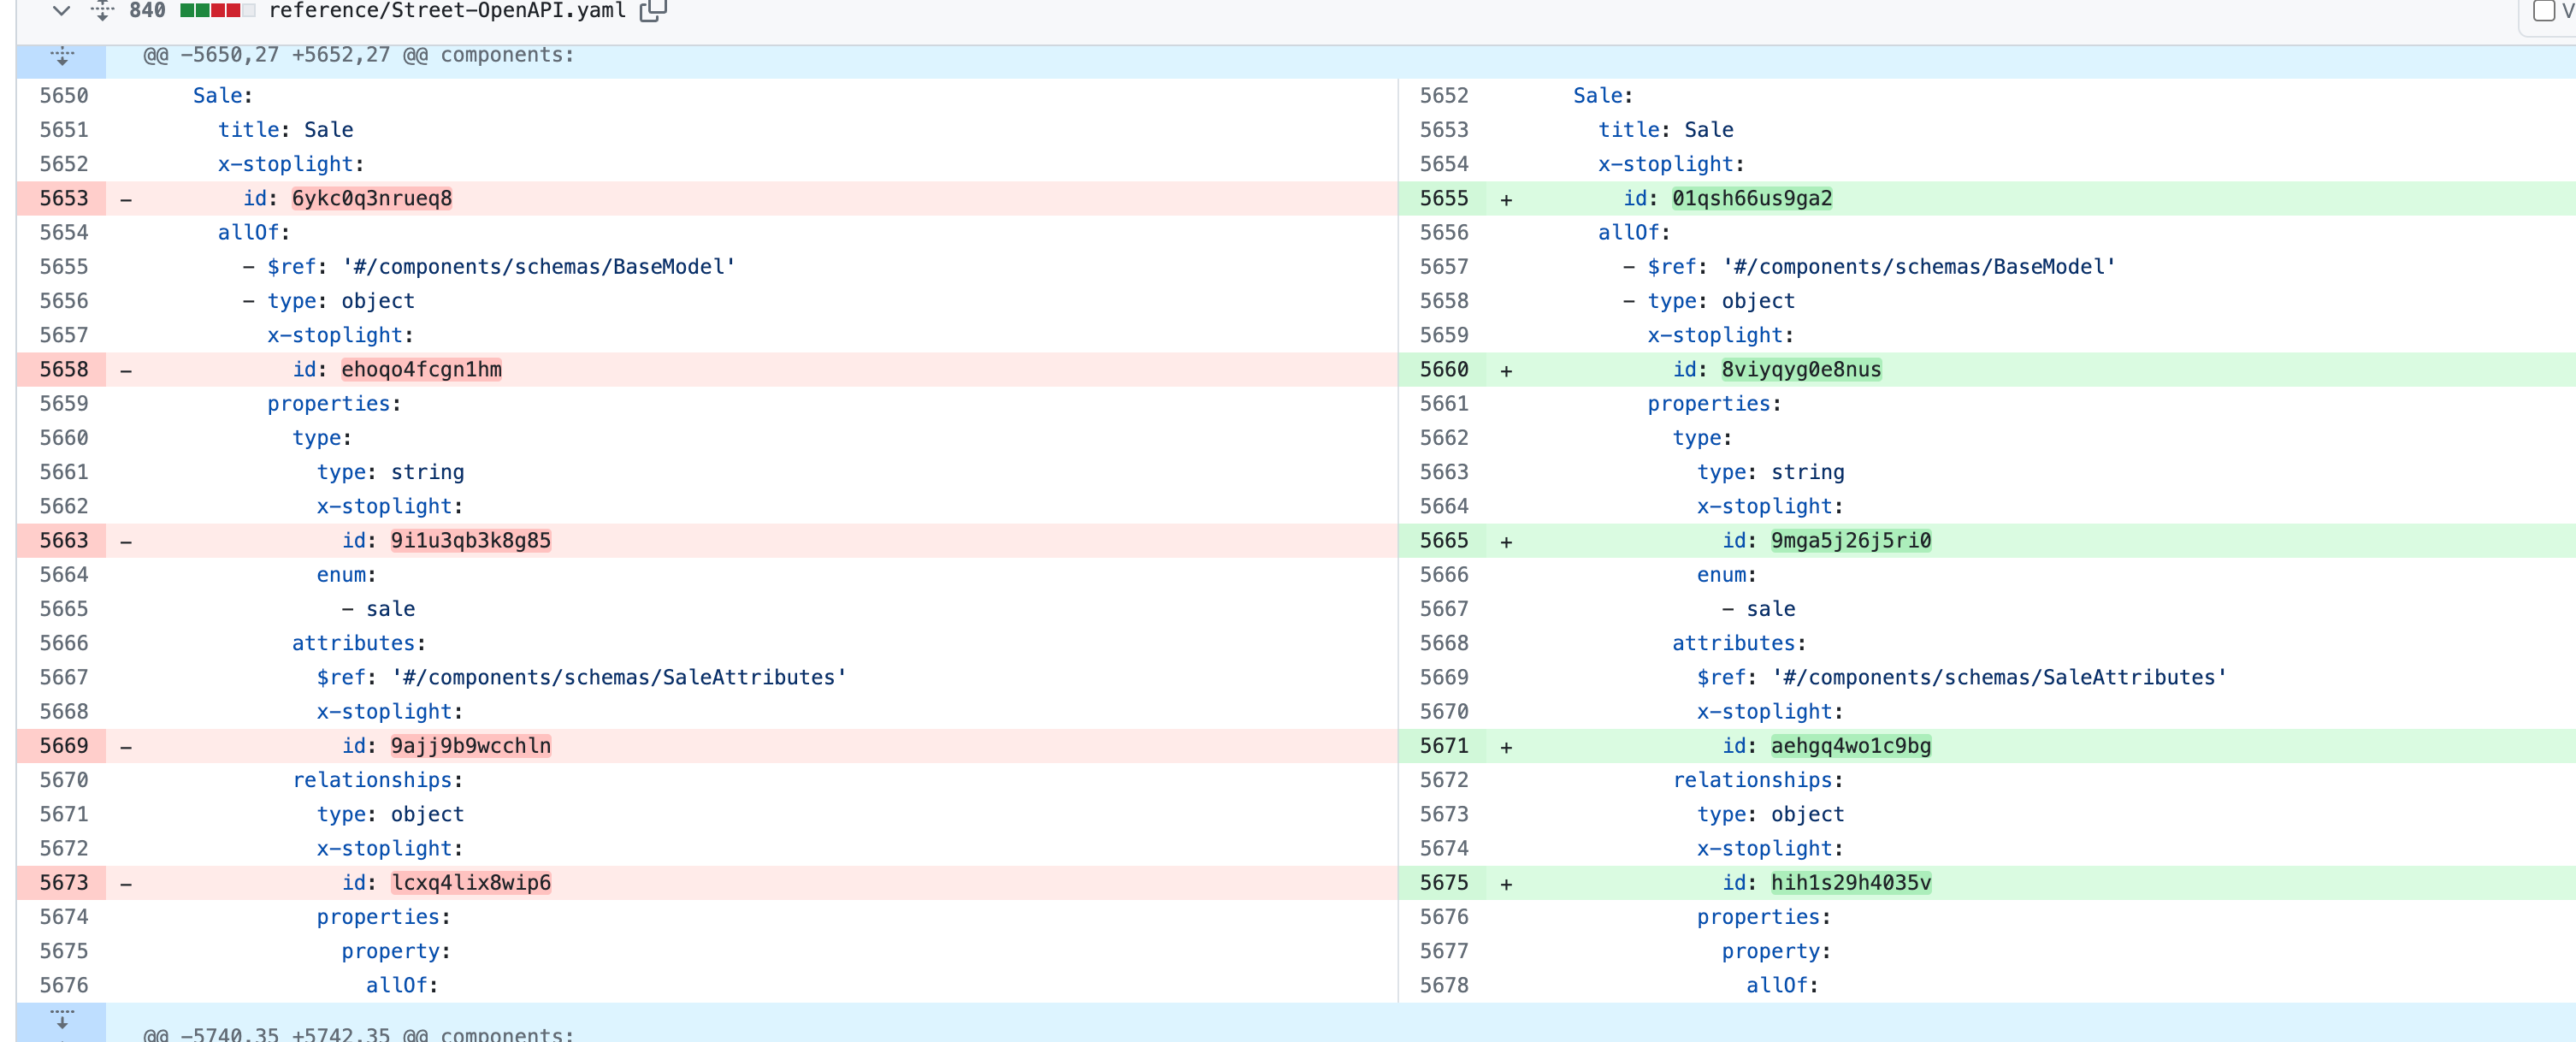Copy the file path Street-OpenAPI.yaml

point(652,11)
